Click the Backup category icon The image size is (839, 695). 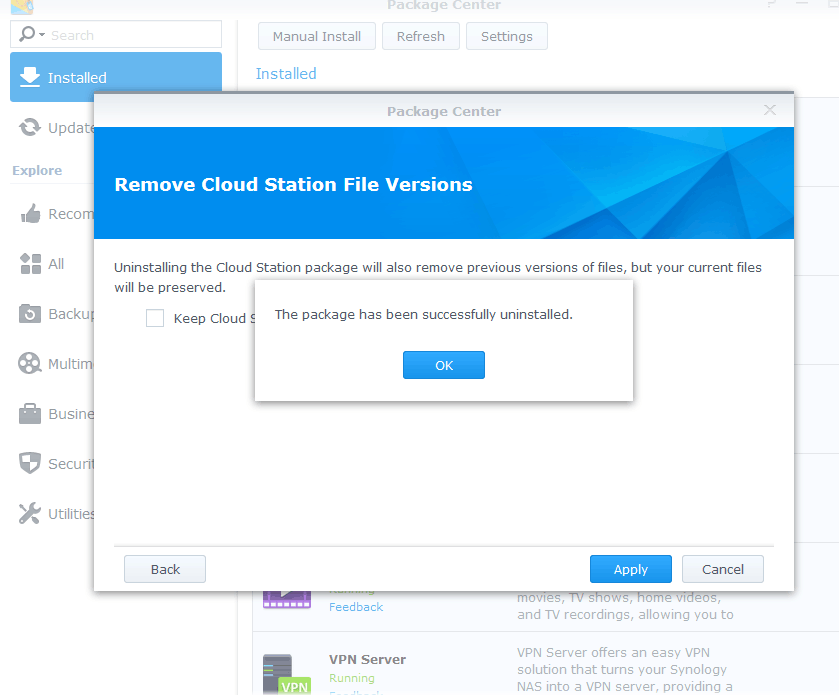(29, 313)
